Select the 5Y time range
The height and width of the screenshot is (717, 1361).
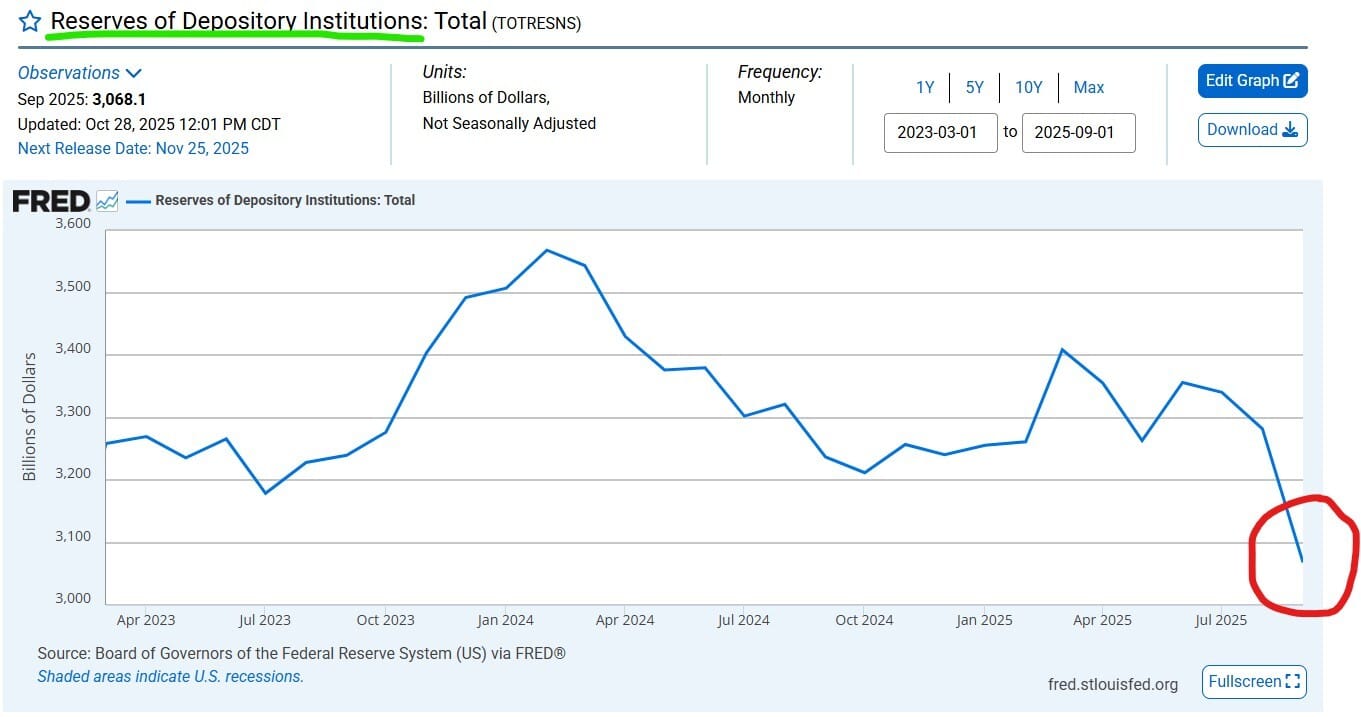[x=974, y=88]
